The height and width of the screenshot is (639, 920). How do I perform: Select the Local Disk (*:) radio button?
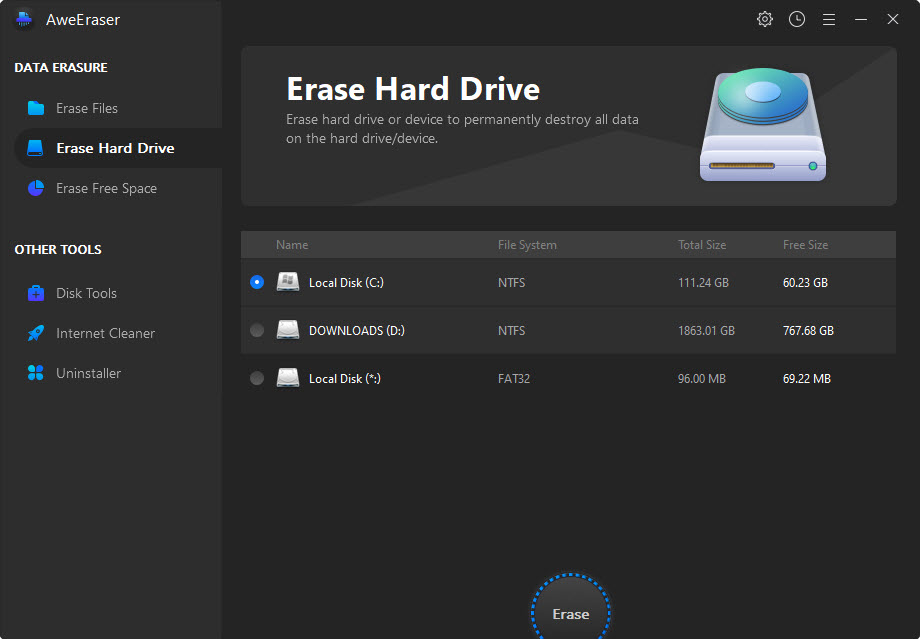tap(257, 378)
